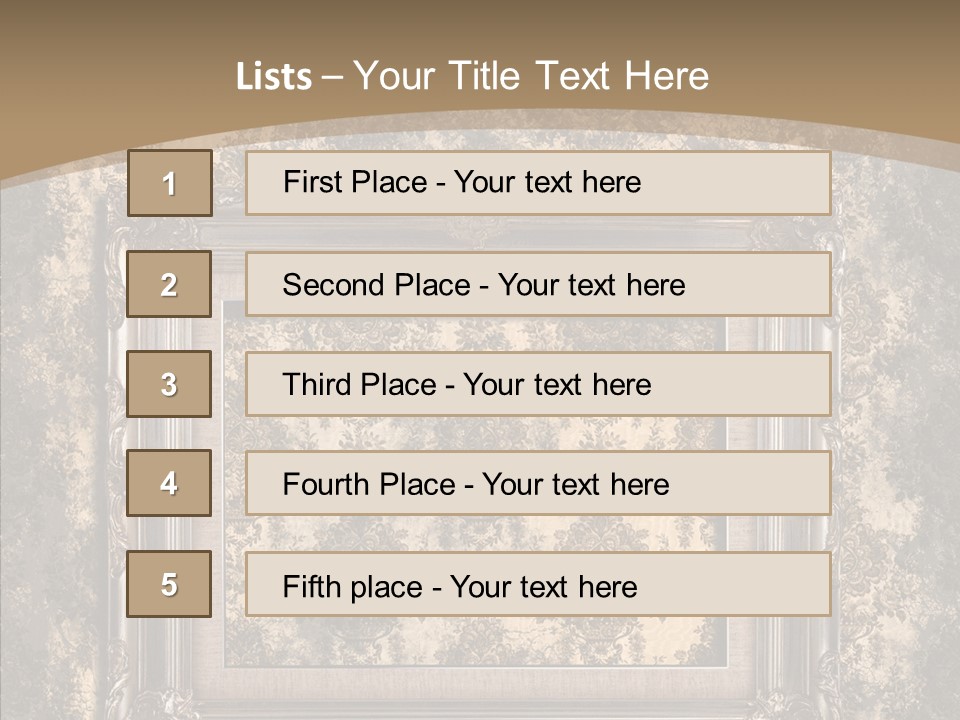Click the number 5 box
Image resolution: width=960 pixels, height=720 pixels.
169,584
